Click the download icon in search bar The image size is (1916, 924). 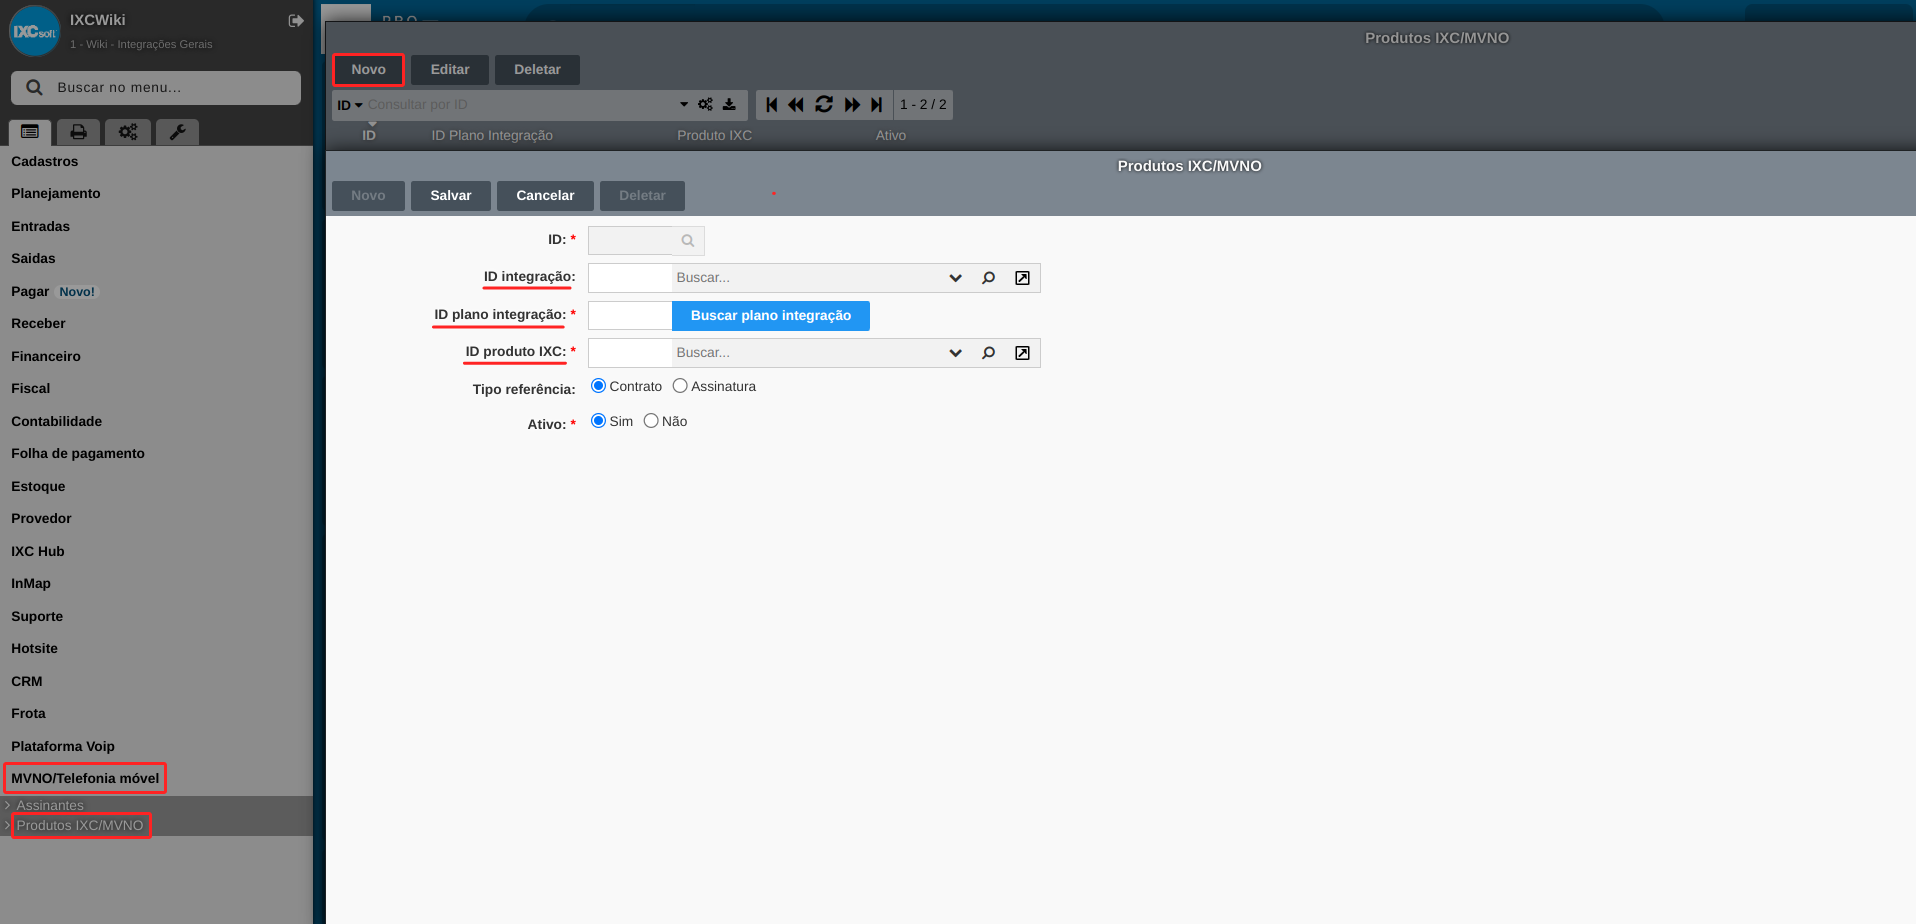point(729,105)
